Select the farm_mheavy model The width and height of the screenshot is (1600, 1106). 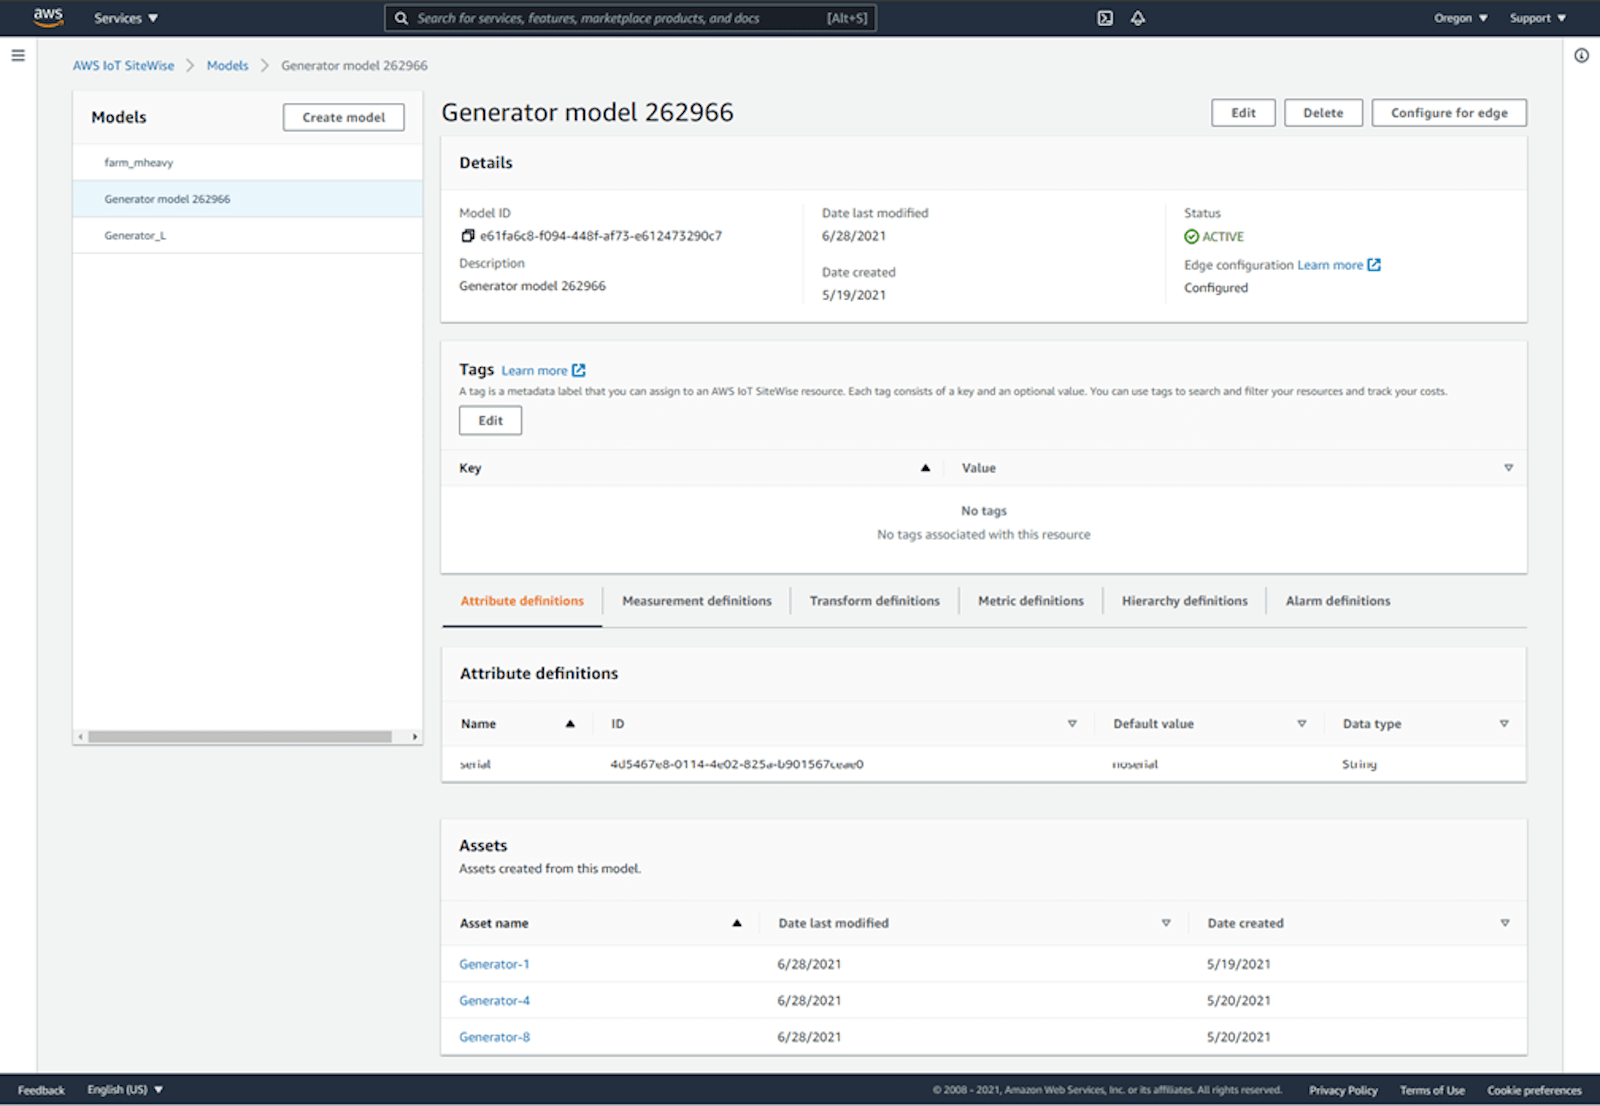click(248, 163)
